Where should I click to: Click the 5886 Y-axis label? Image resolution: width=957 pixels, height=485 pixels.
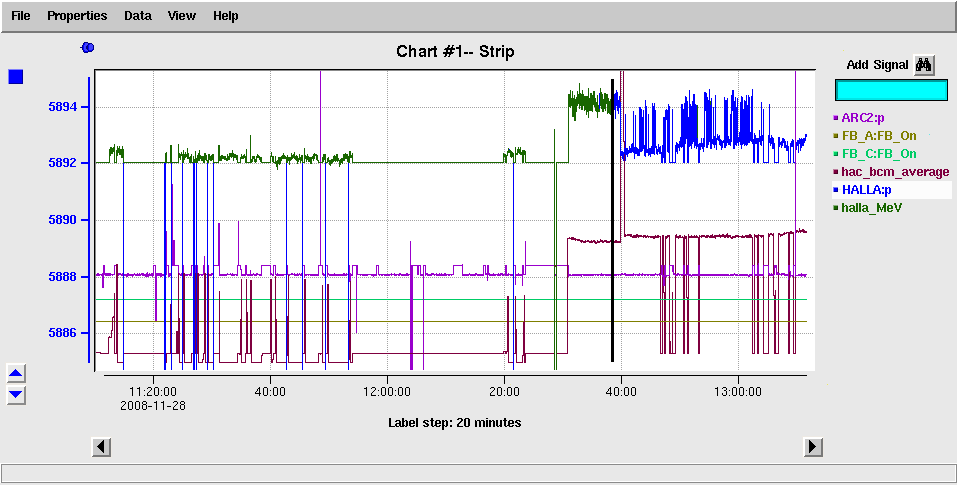62,333
